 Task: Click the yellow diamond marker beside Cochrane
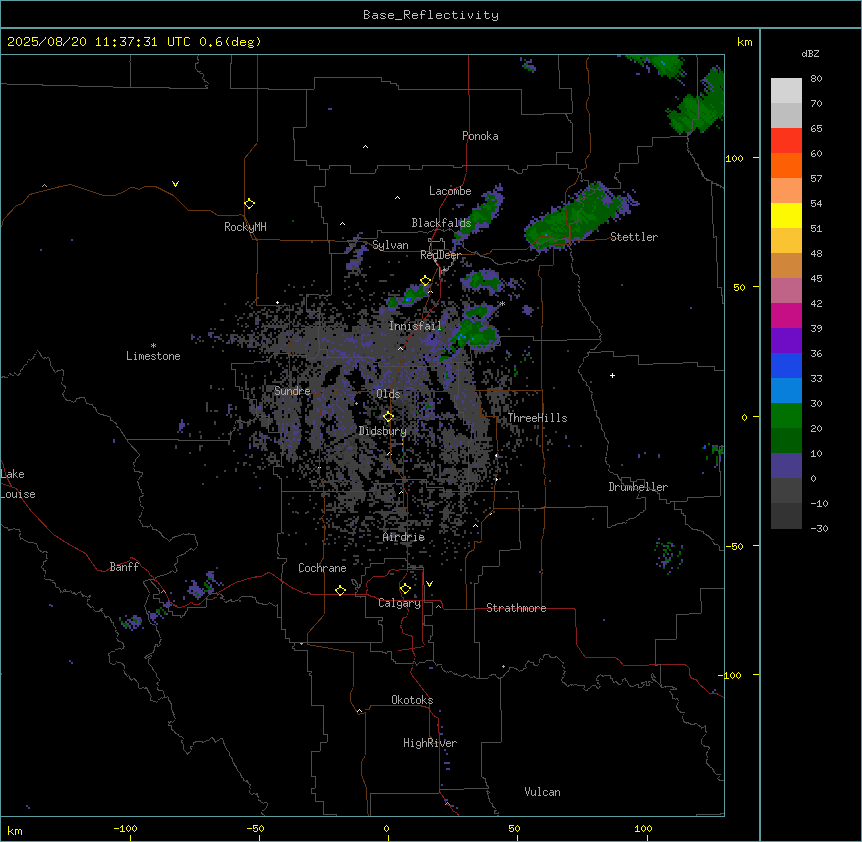click(x=340, y=590)
